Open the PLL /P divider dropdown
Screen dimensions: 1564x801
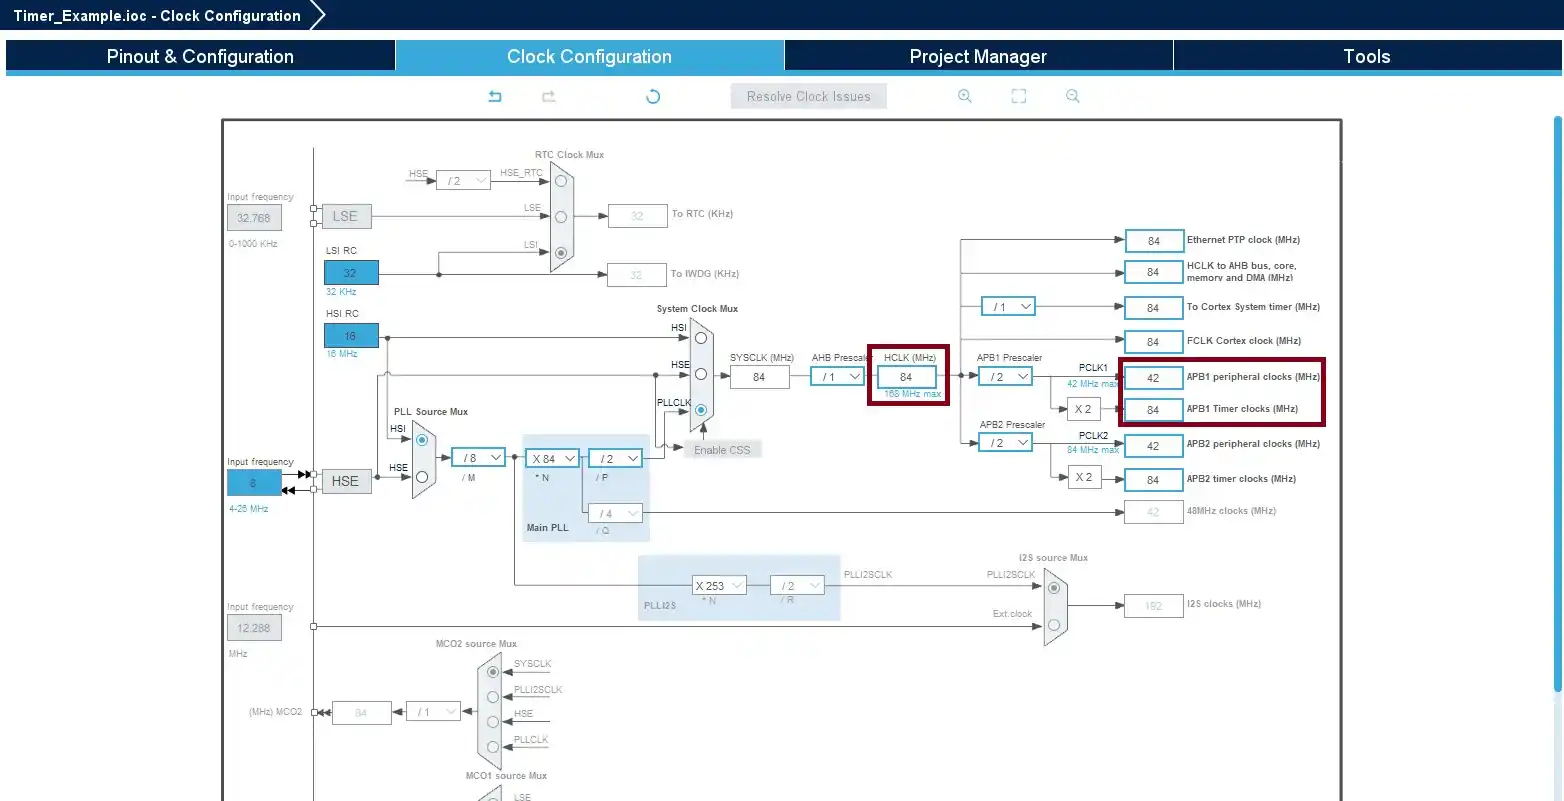pos(615,458)
